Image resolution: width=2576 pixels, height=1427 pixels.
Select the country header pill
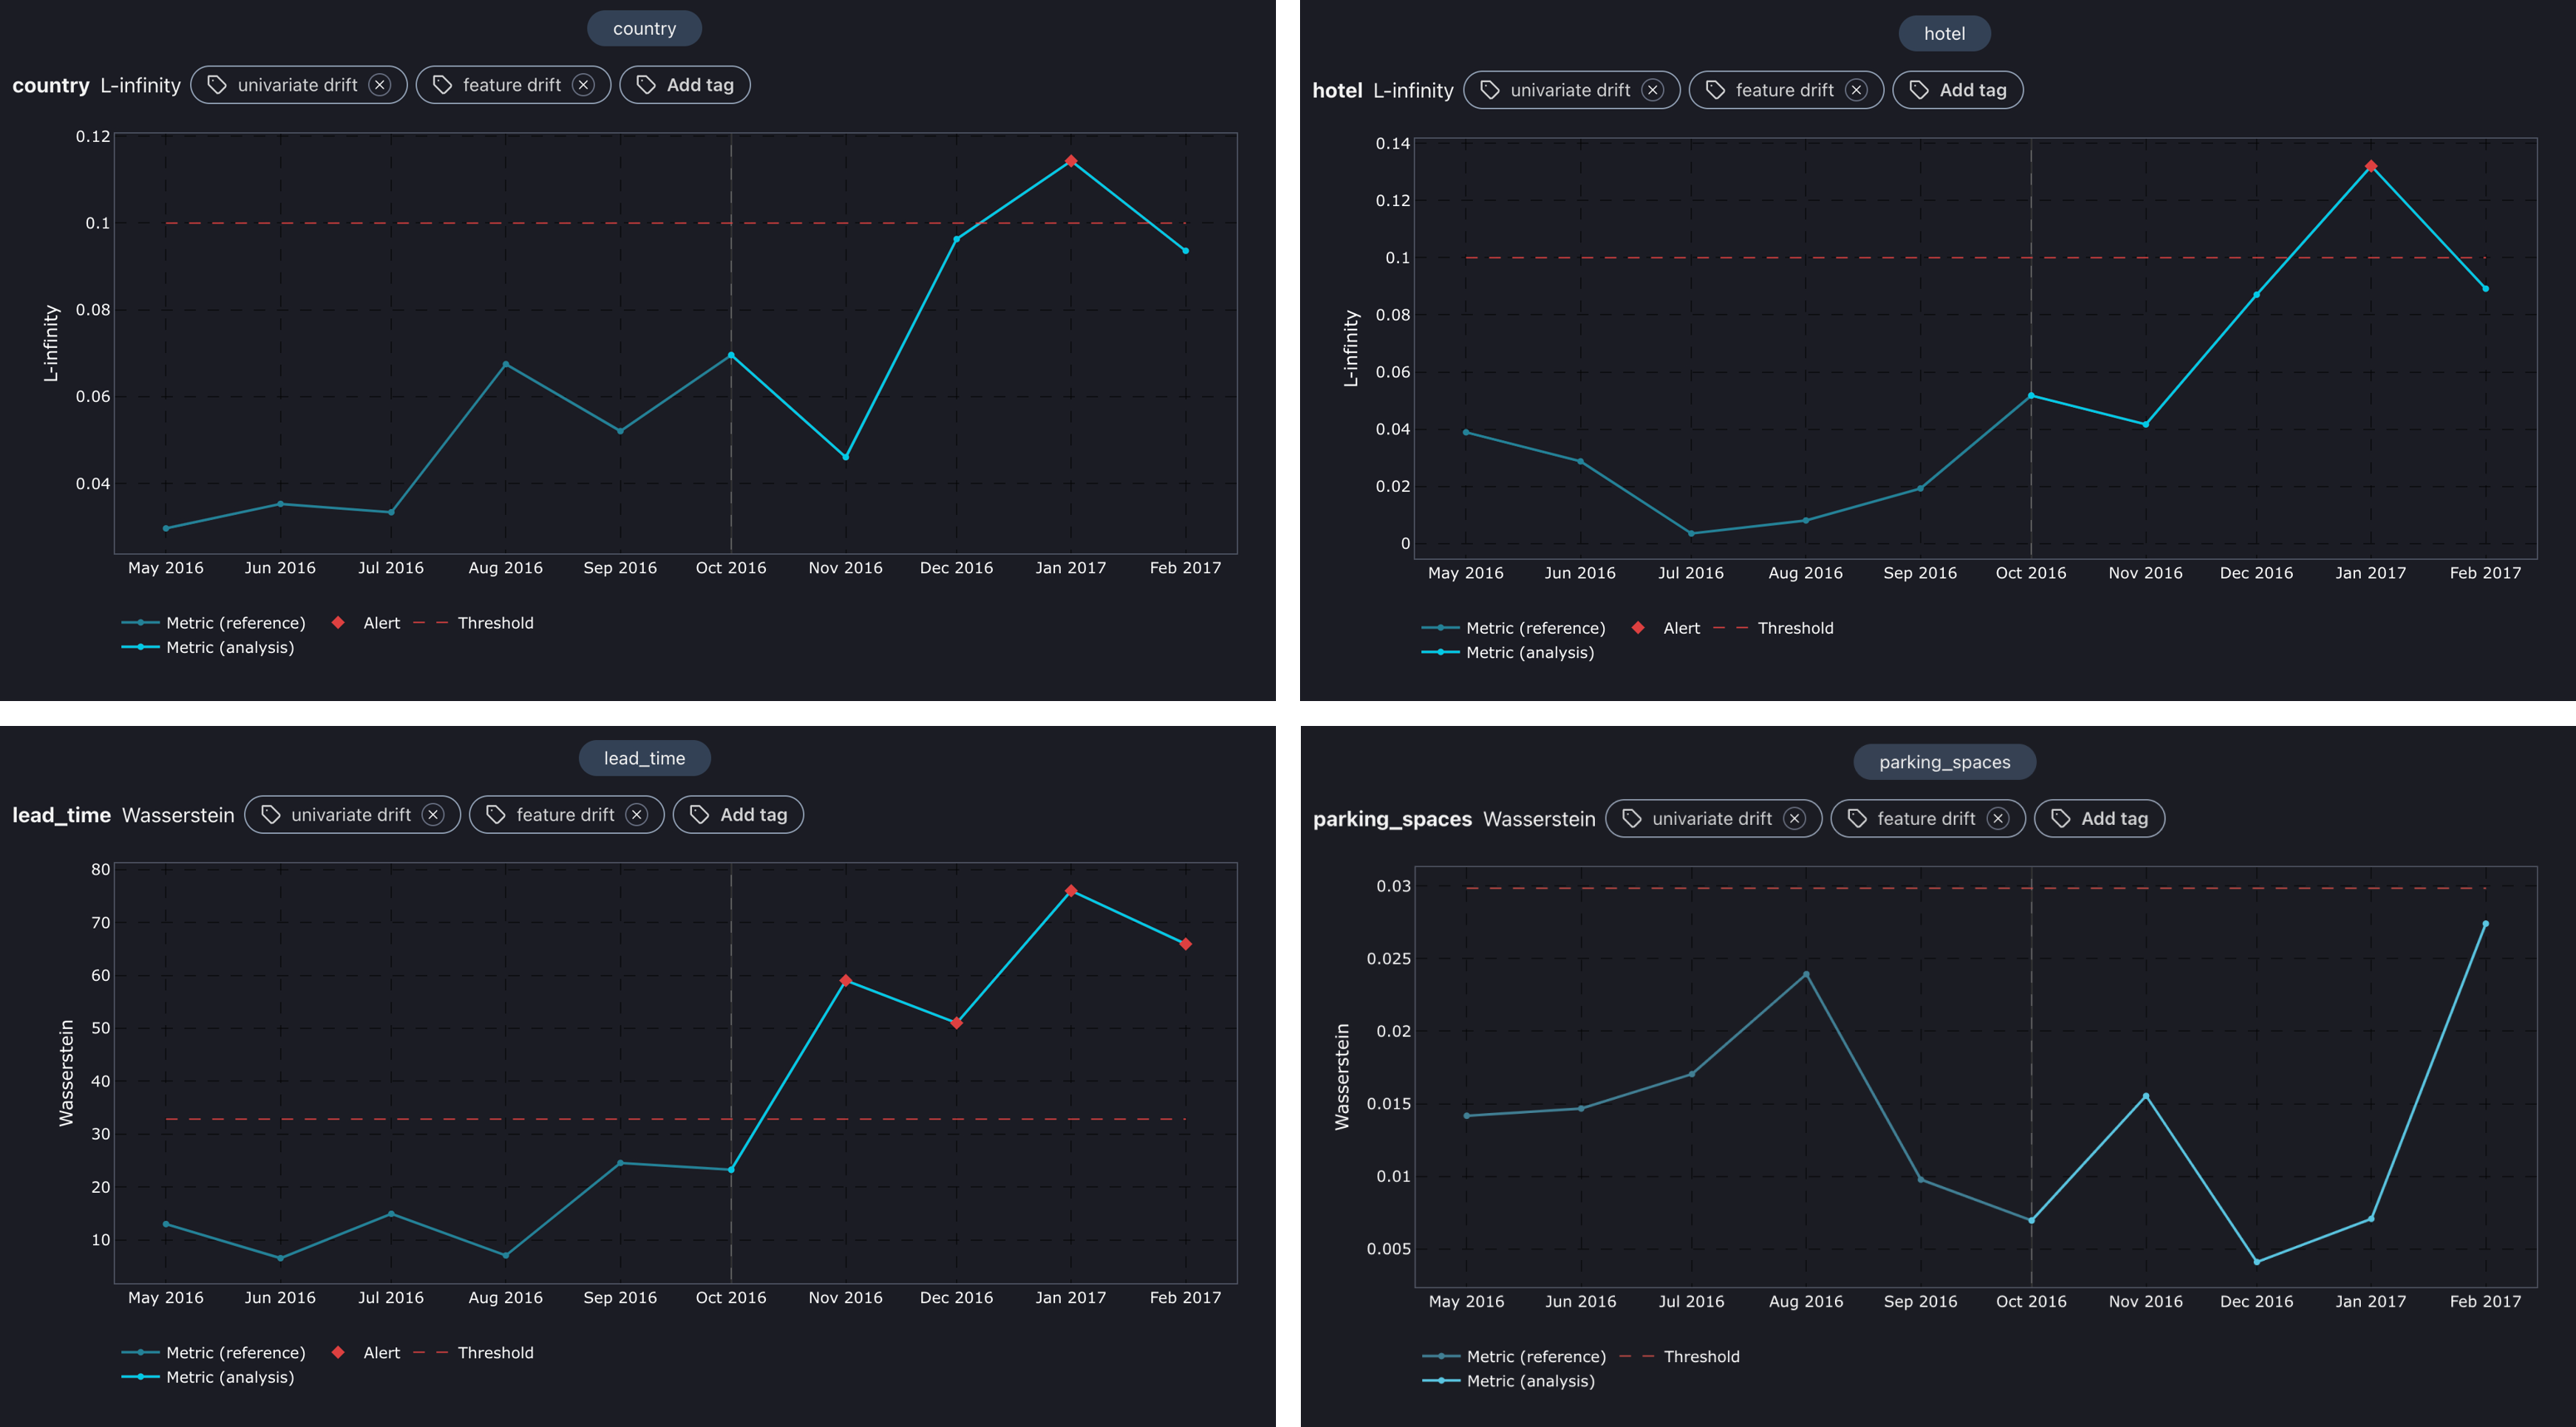644,29
